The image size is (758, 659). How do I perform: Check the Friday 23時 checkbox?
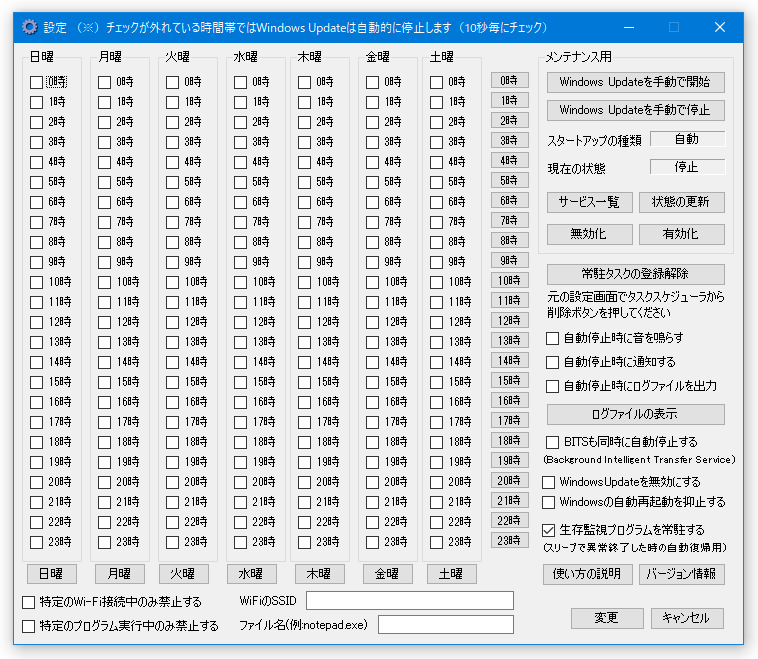click(x=373, y=542)
